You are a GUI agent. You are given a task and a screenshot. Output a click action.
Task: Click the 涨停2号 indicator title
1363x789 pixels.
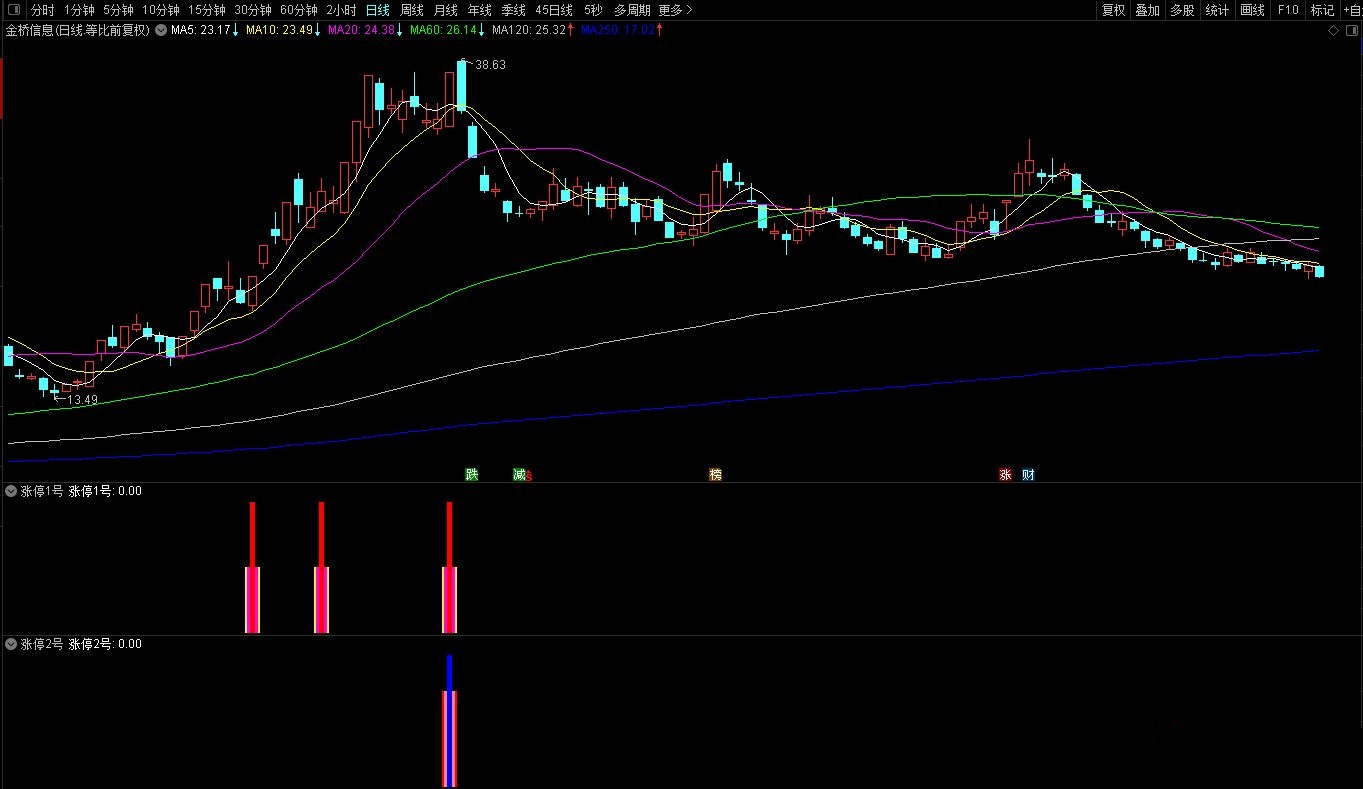pyautogui.click(x=42, y=644)
